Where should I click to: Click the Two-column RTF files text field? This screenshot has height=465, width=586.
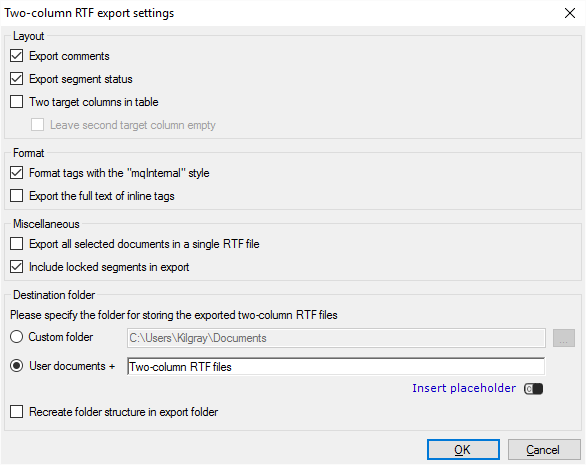pyautogui.click(x=336, y=366)
